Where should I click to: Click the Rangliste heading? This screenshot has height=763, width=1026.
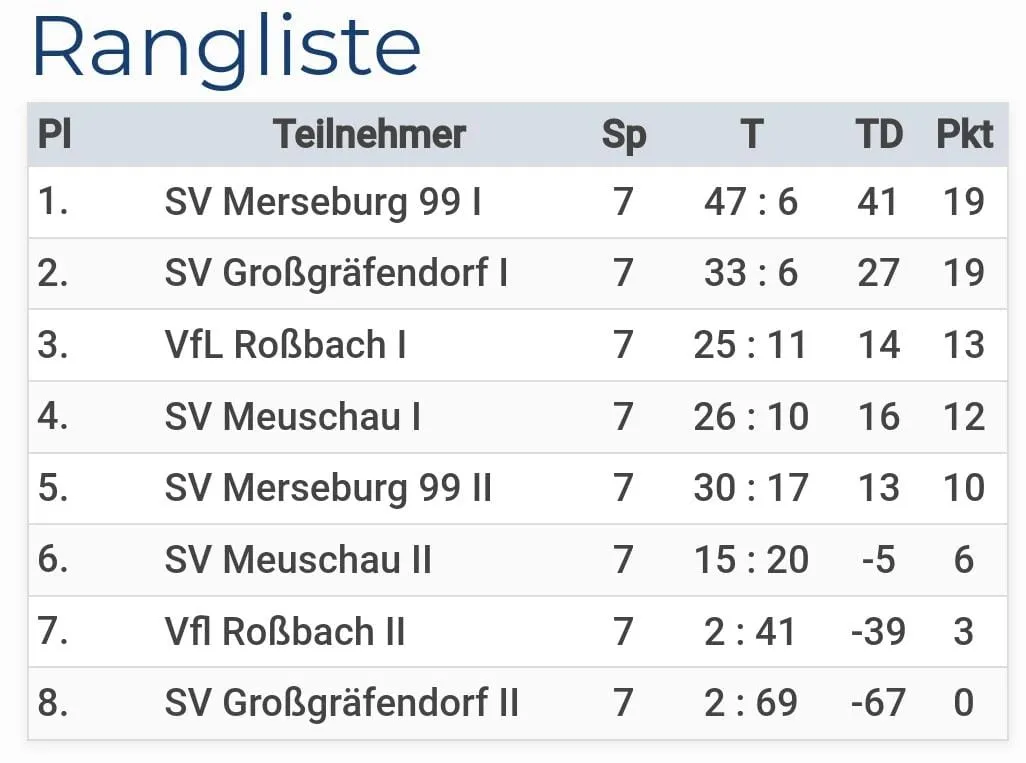pos(226,46)
